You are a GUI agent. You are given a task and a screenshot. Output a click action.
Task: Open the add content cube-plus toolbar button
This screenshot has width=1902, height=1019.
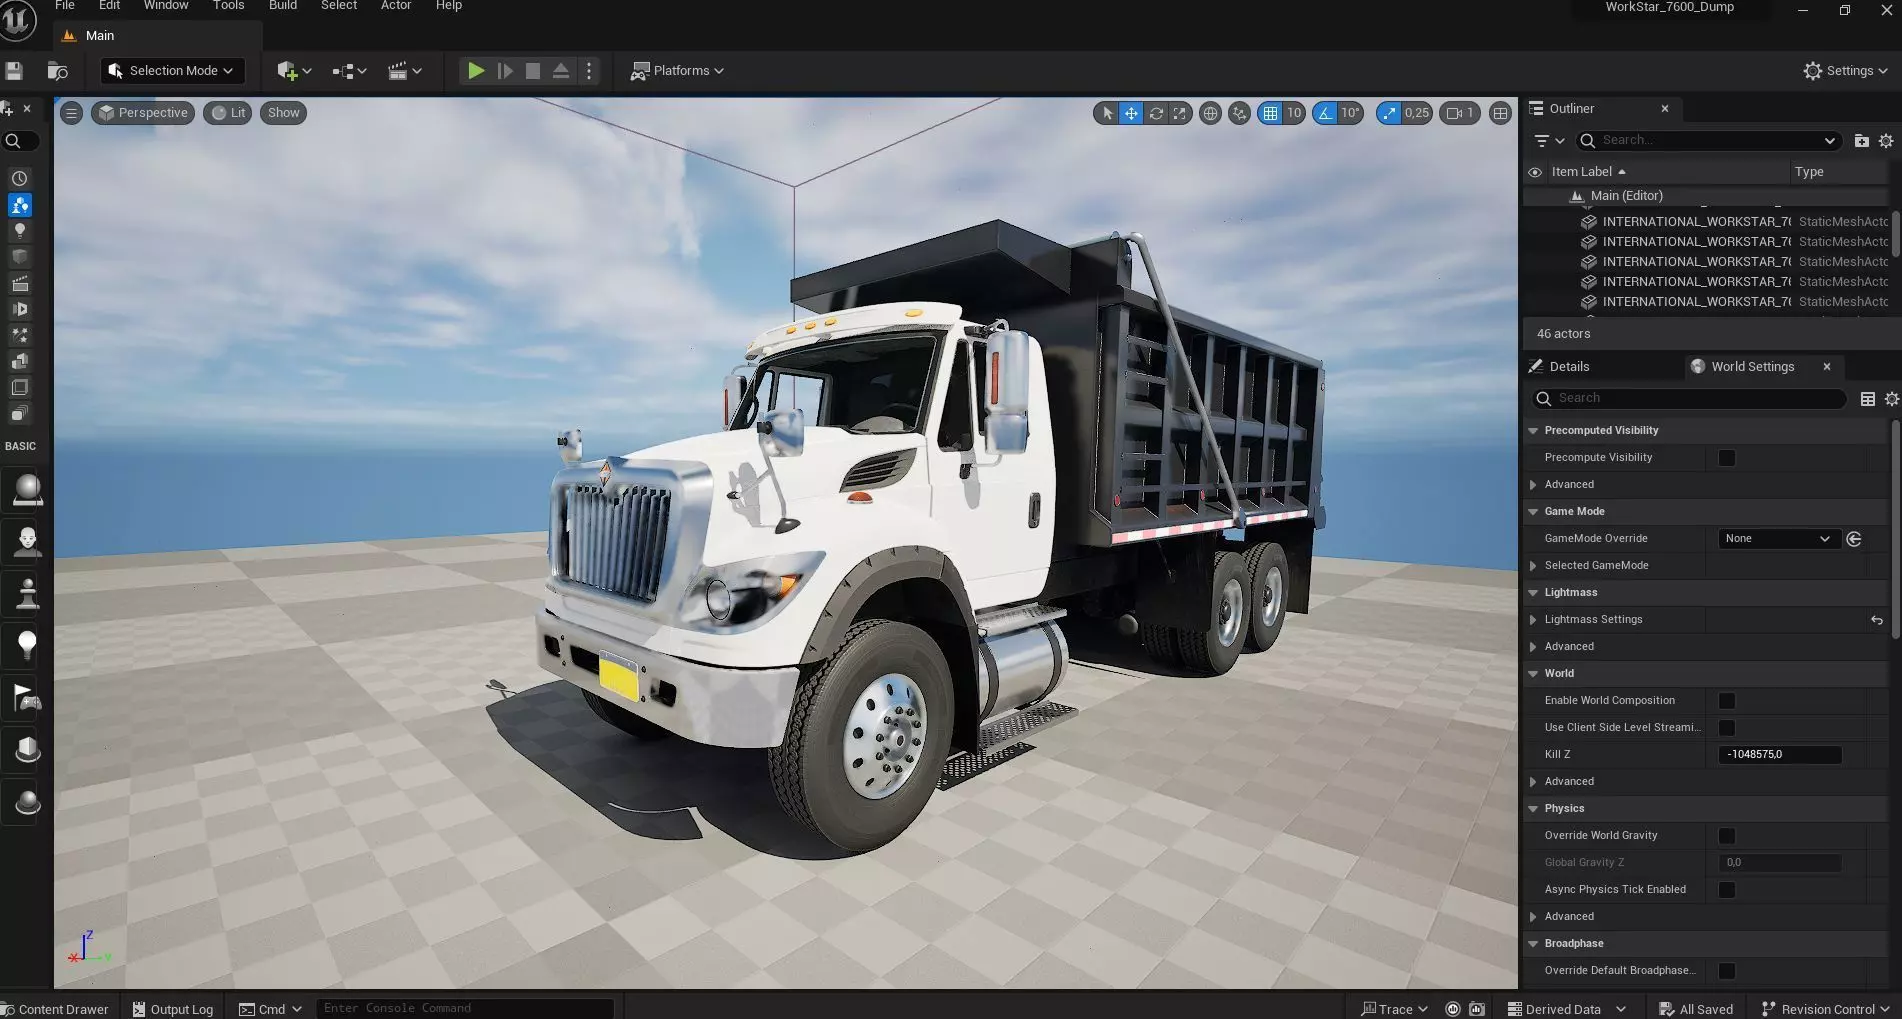pyautogui.click(x=294, y=71)
